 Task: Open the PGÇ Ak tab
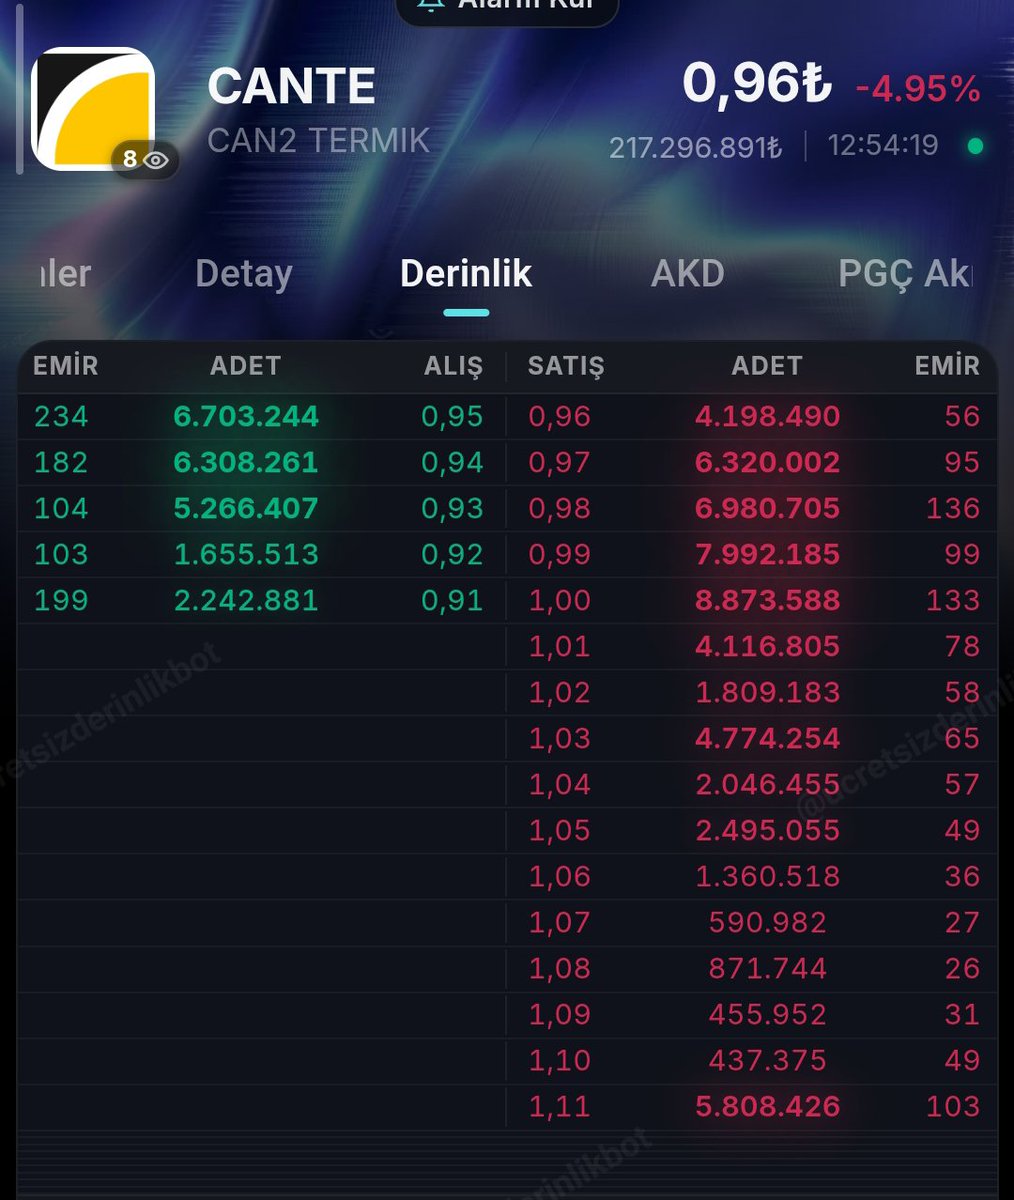coord(904,273)
